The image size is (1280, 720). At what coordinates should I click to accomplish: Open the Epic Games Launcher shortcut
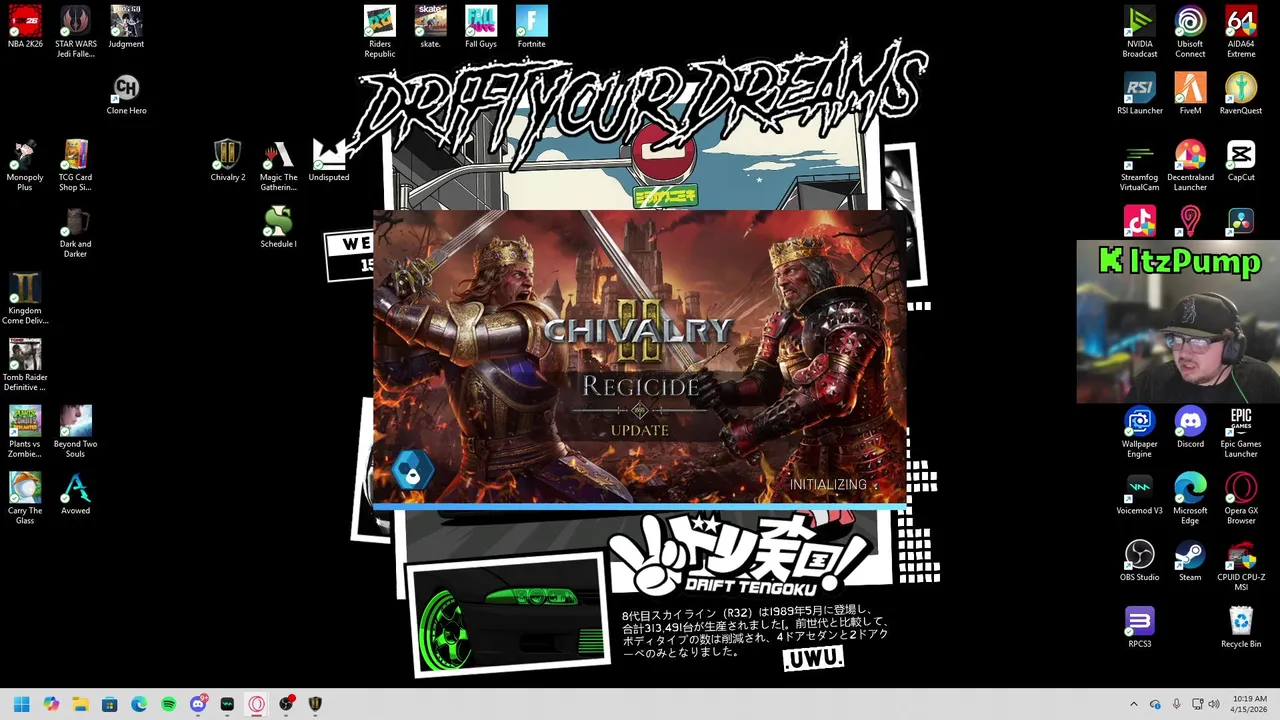coord(1241,432)
